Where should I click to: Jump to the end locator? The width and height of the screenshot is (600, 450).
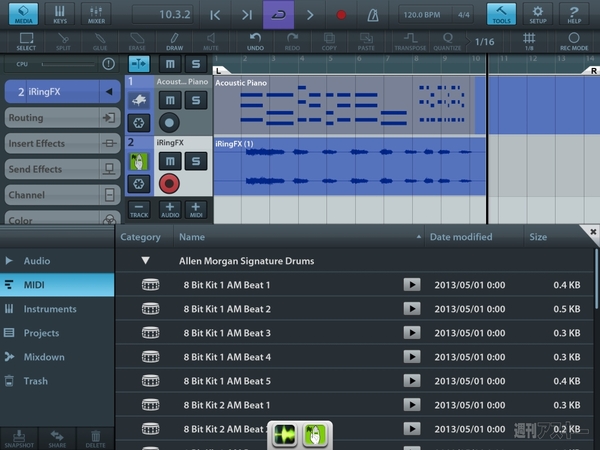(x=247, y=15)
